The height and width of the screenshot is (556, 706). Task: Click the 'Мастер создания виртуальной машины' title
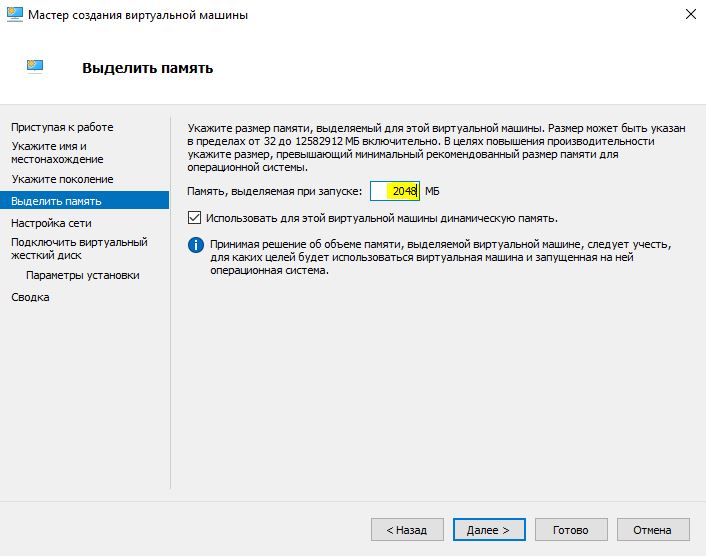[x=138, y=15]
